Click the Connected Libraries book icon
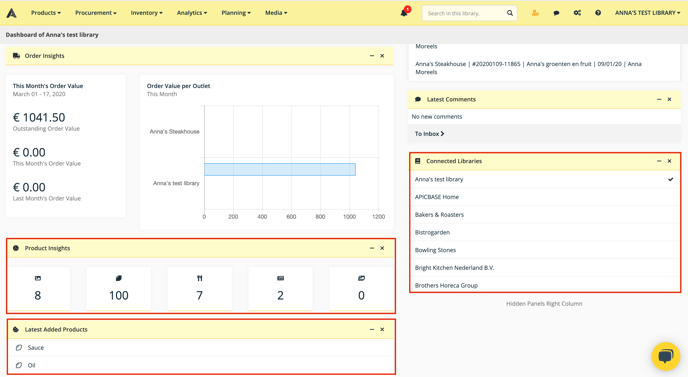Viewport: 688px width, 377px height. pyautogui.click(x=418, y=161)
